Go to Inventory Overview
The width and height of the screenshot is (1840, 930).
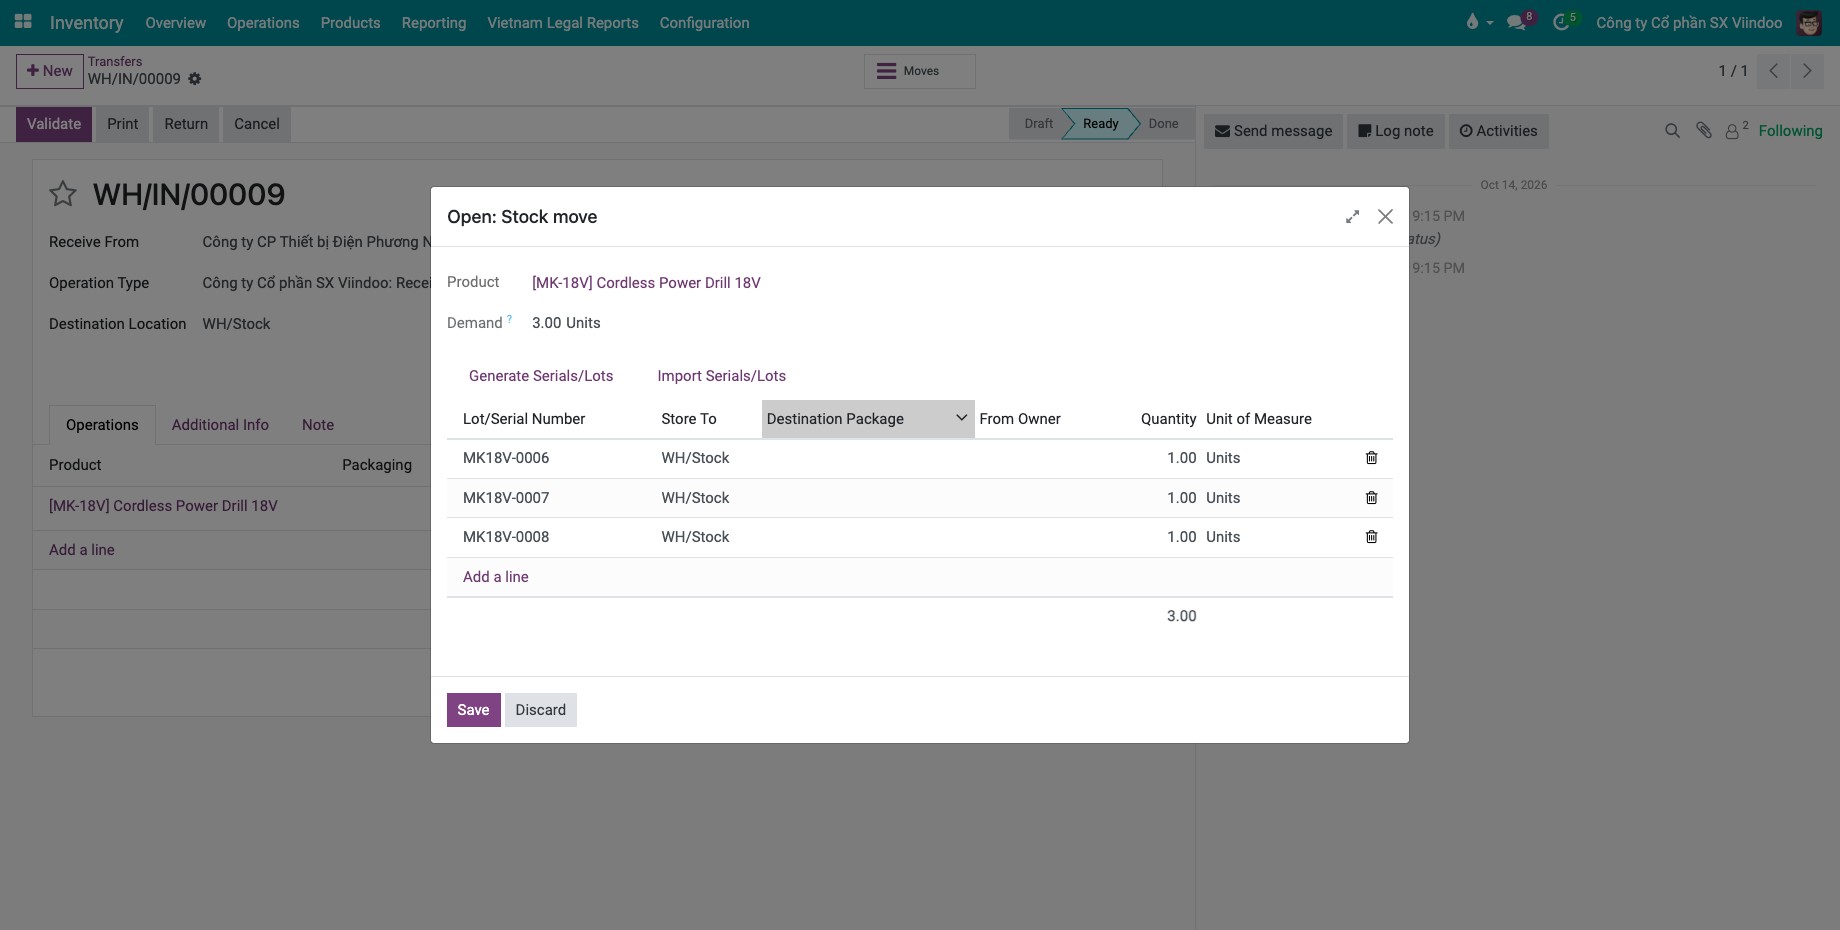tap(175, 22)
